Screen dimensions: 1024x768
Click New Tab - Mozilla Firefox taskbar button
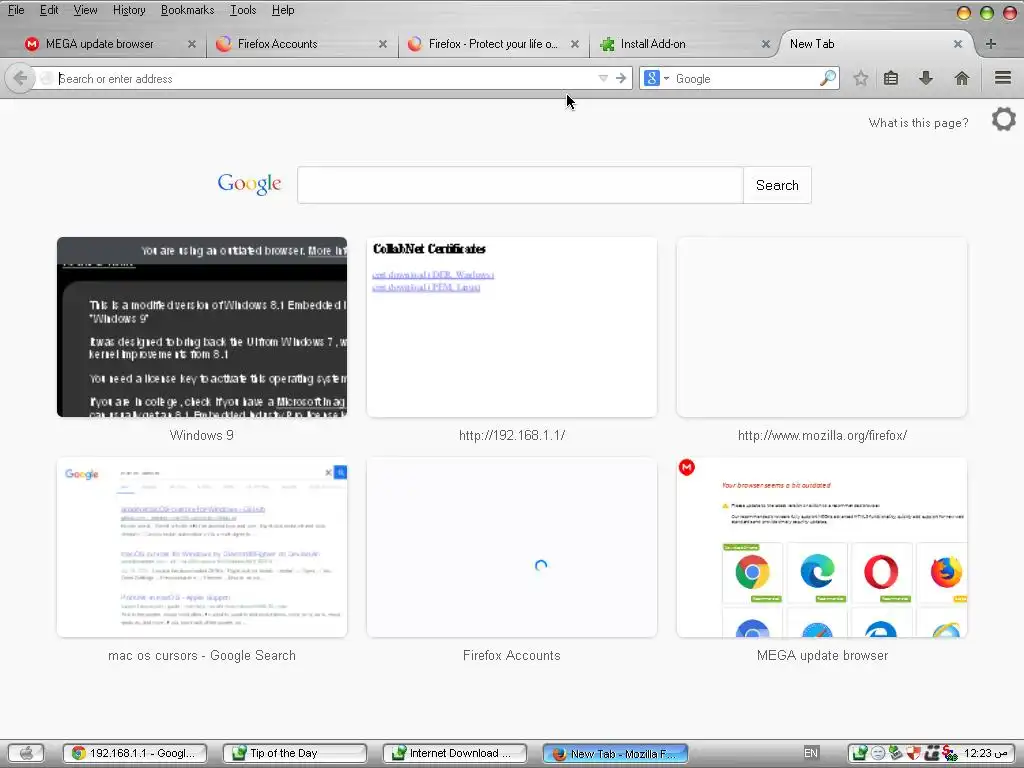[615, 753]
